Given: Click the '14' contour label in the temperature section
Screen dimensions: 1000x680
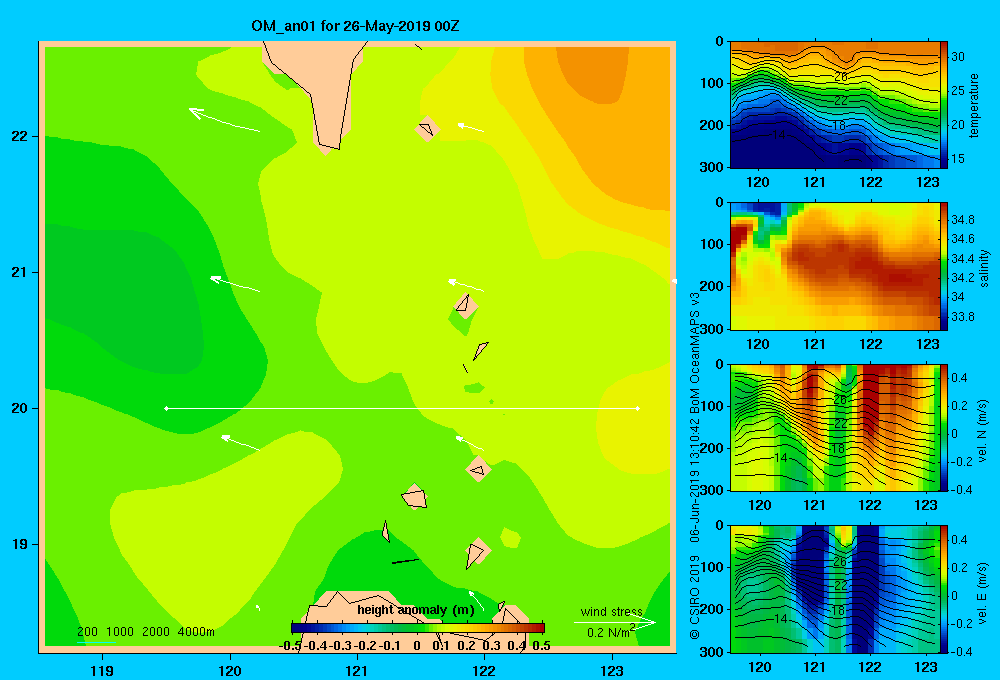Looking at the screenshot, I should click(x=778, y=135).
